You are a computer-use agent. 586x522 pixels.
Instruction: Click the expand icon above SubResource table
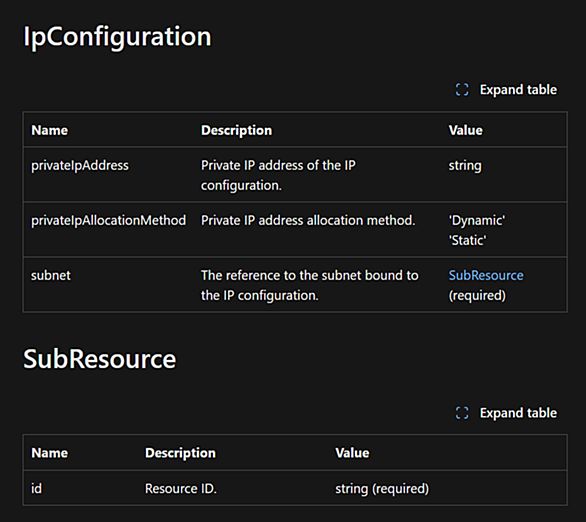coord(462,413)
